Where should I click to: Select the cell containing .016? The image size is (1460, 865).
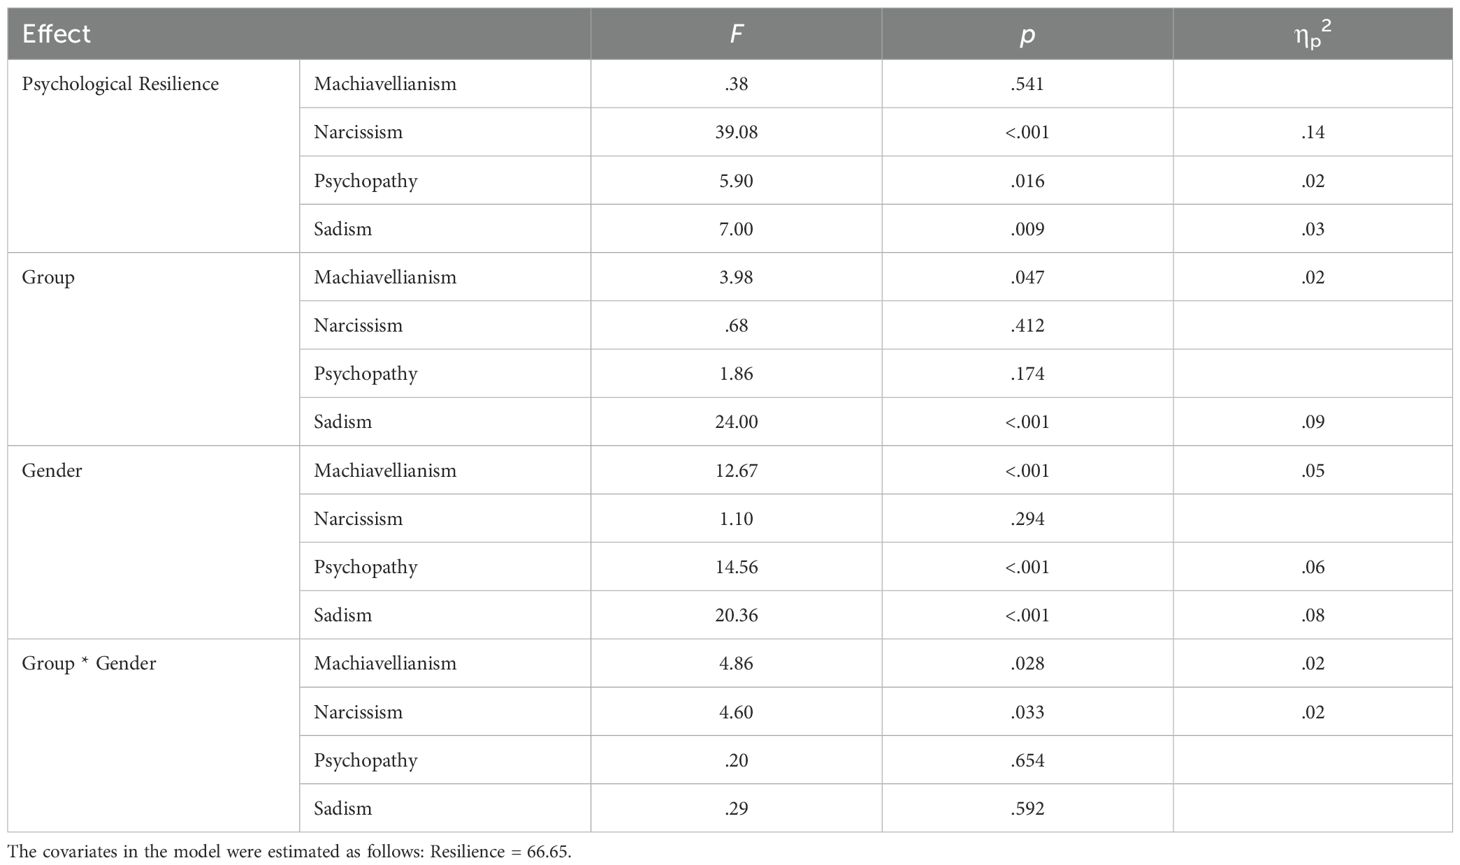point(1027,181)
